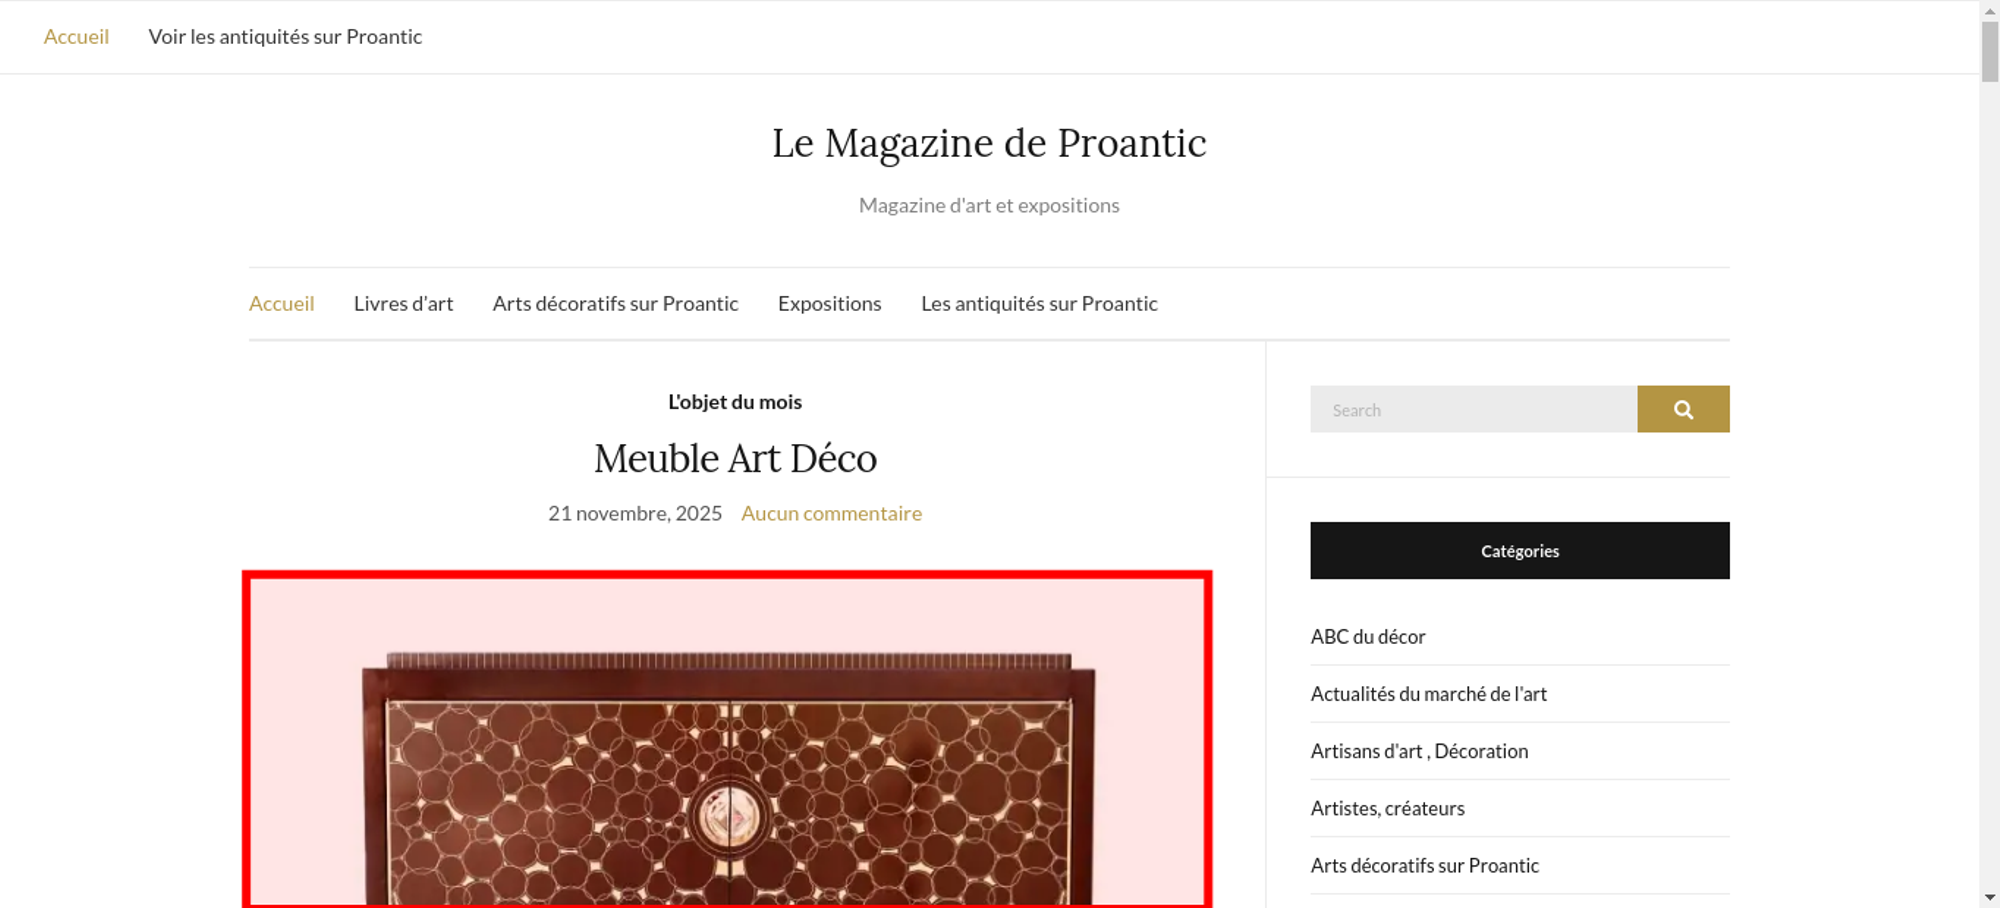Open the ABC du décor category
Image resolution: width=2000 pixels, height=908 pixels.
click(x=1367, y=637)
